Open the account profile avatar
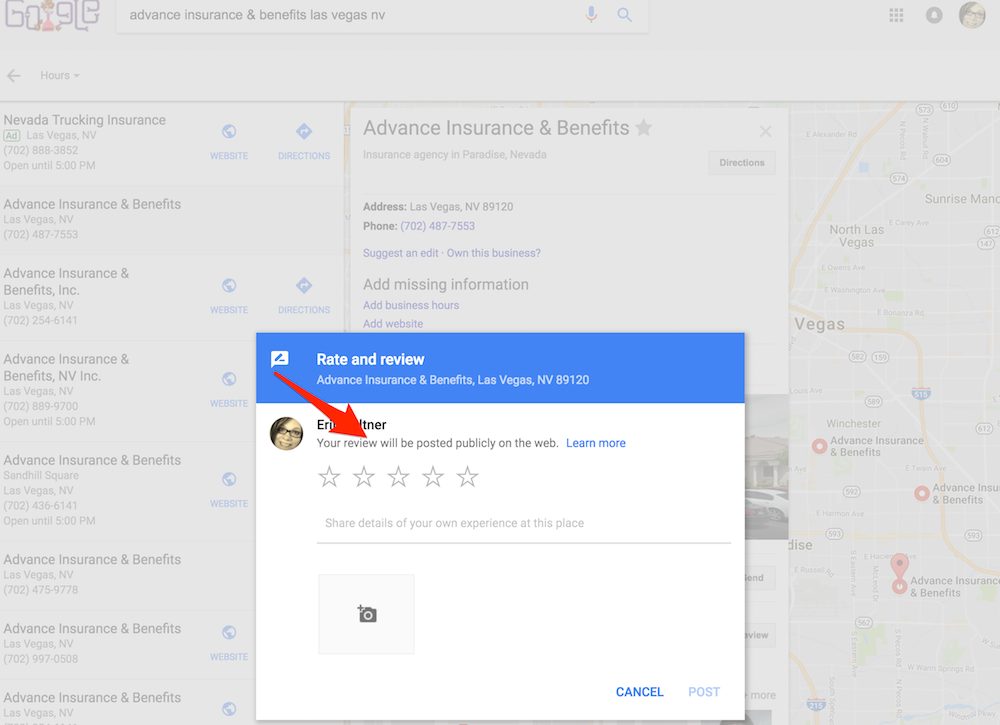1000x725 pixels. point(972,15)
